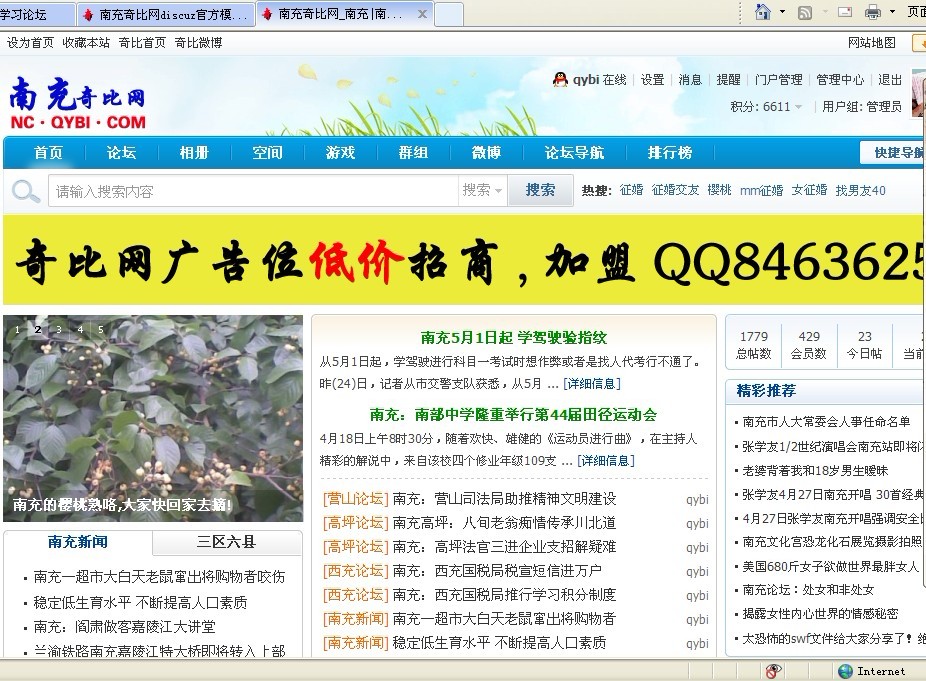Screen dimensions: 926x681
Task: Click 退出 to log out
Action: click(890, 80)
